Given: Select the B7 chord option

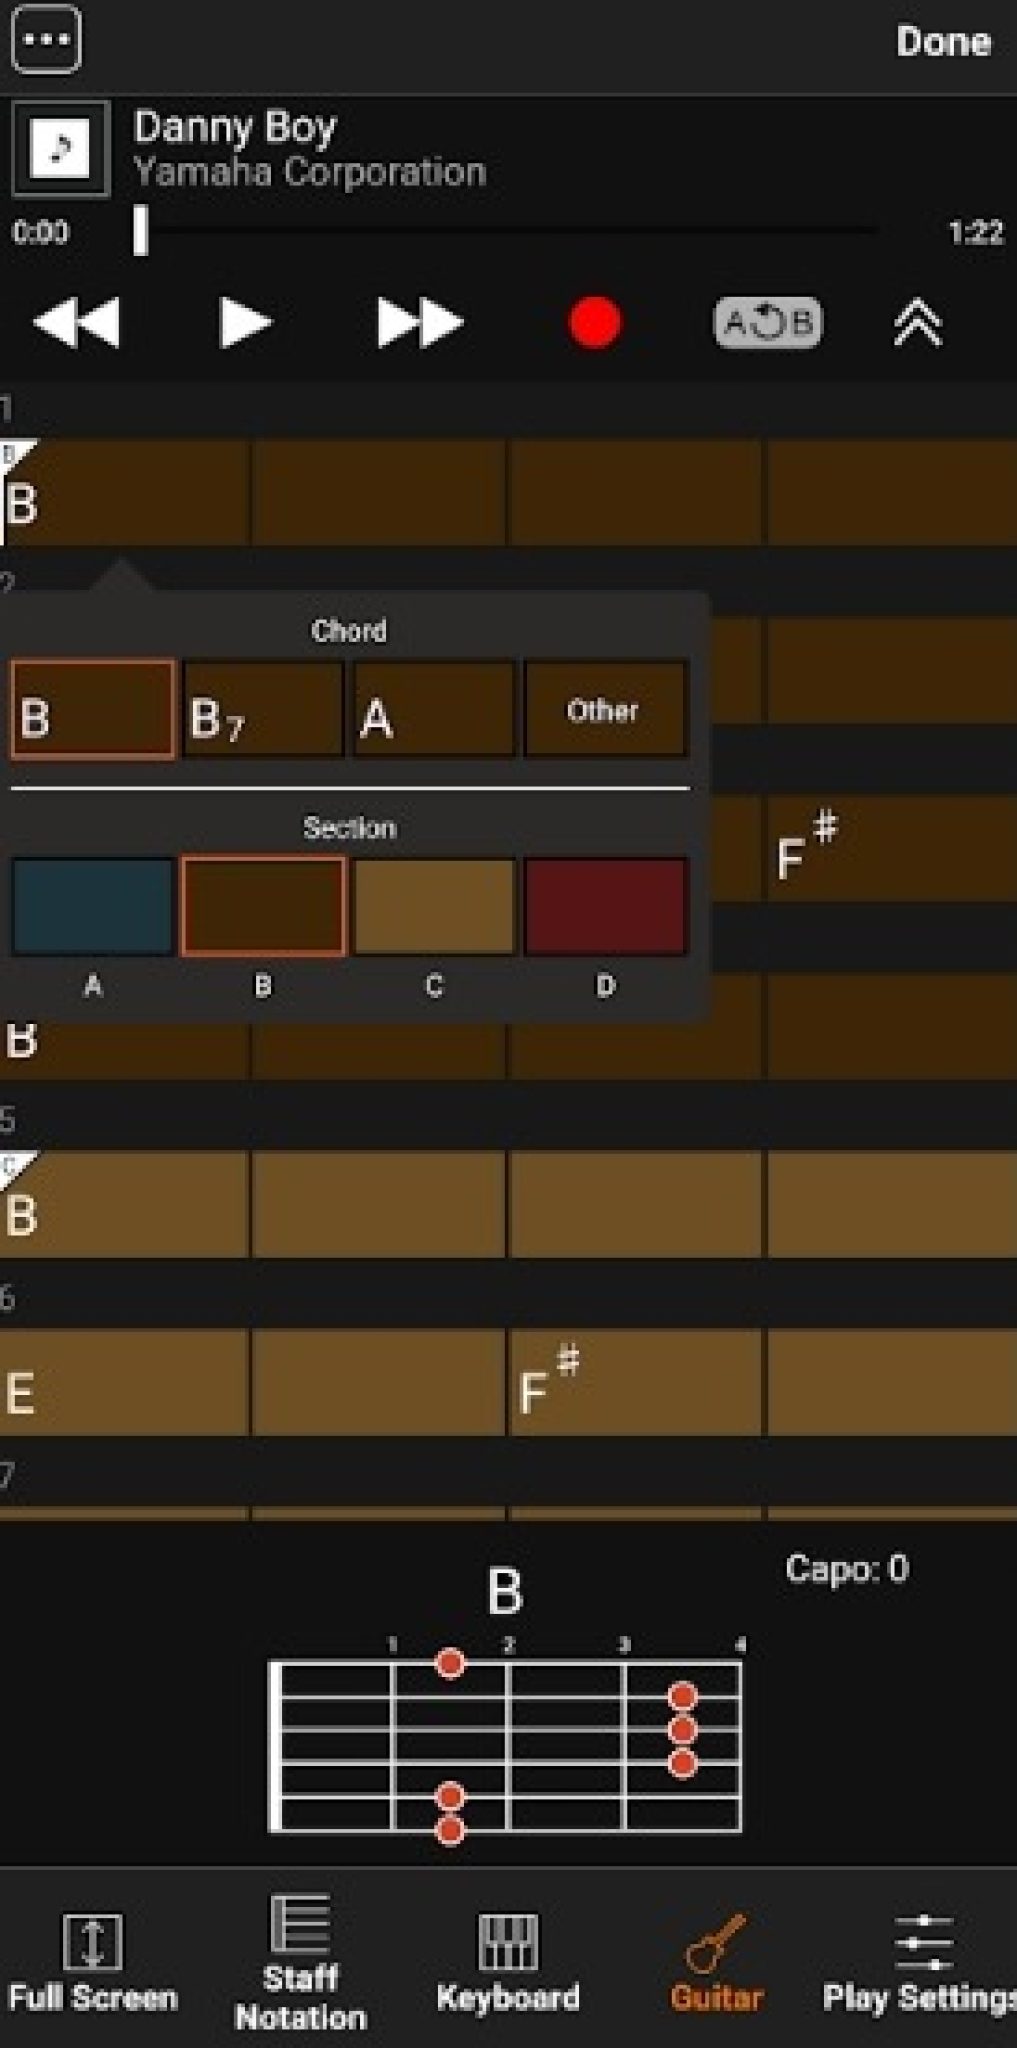Looking at the screenshot, I should tap(264, 710).
